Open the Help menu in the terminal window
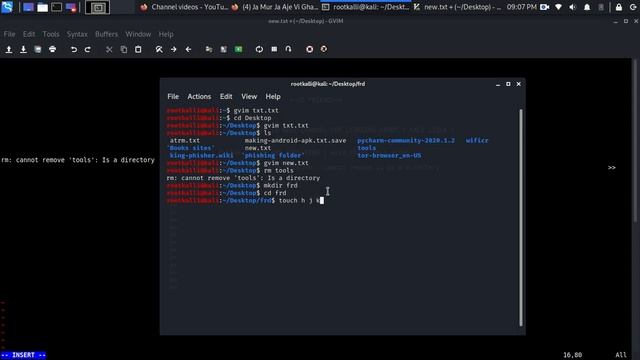Viewport: 640px width, 360px height. (273, 97)
